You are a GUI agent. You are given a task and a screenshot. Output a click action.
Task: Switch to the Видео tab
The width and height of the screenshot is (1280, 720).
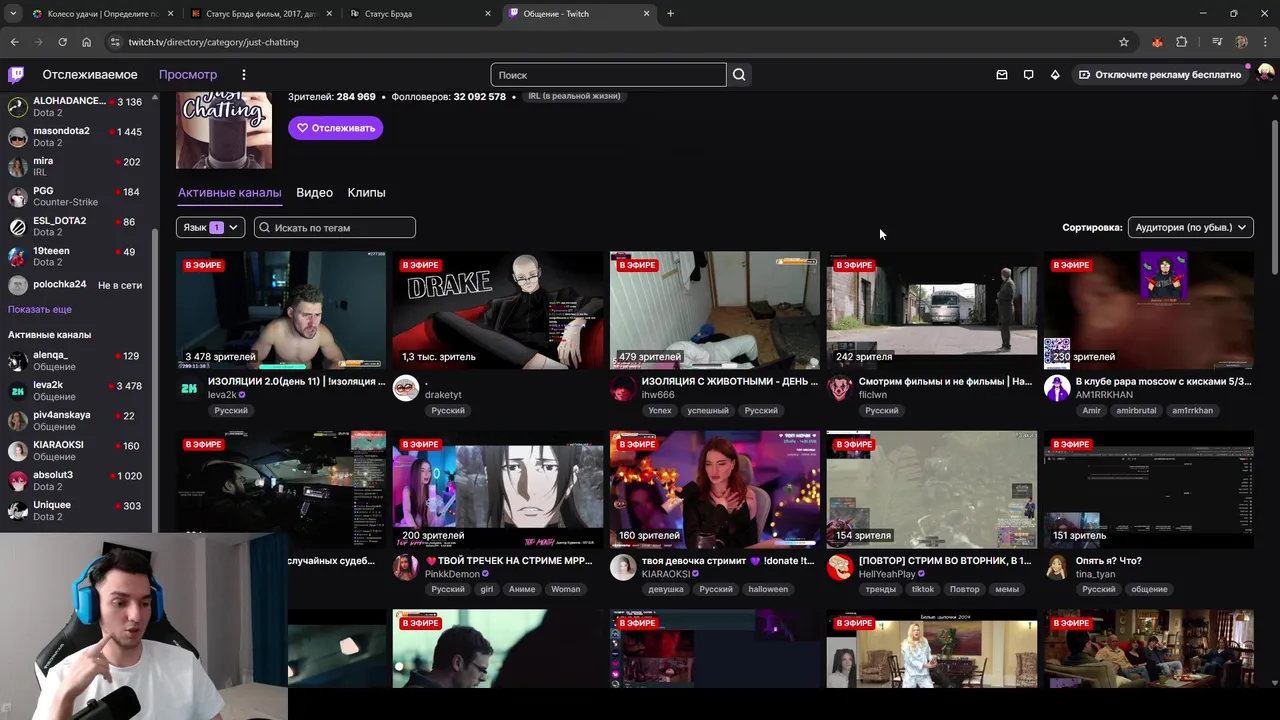click(314, 193)
